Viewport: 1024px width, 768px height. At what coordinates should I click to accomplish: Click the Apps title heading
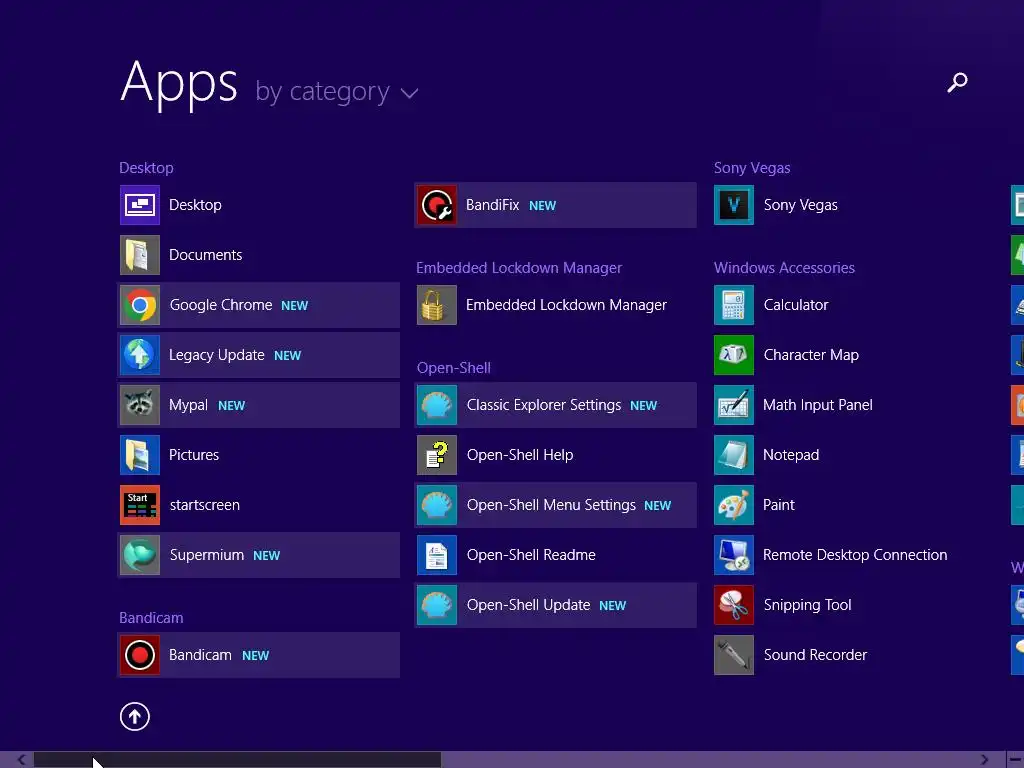click(x=179, y=84)
